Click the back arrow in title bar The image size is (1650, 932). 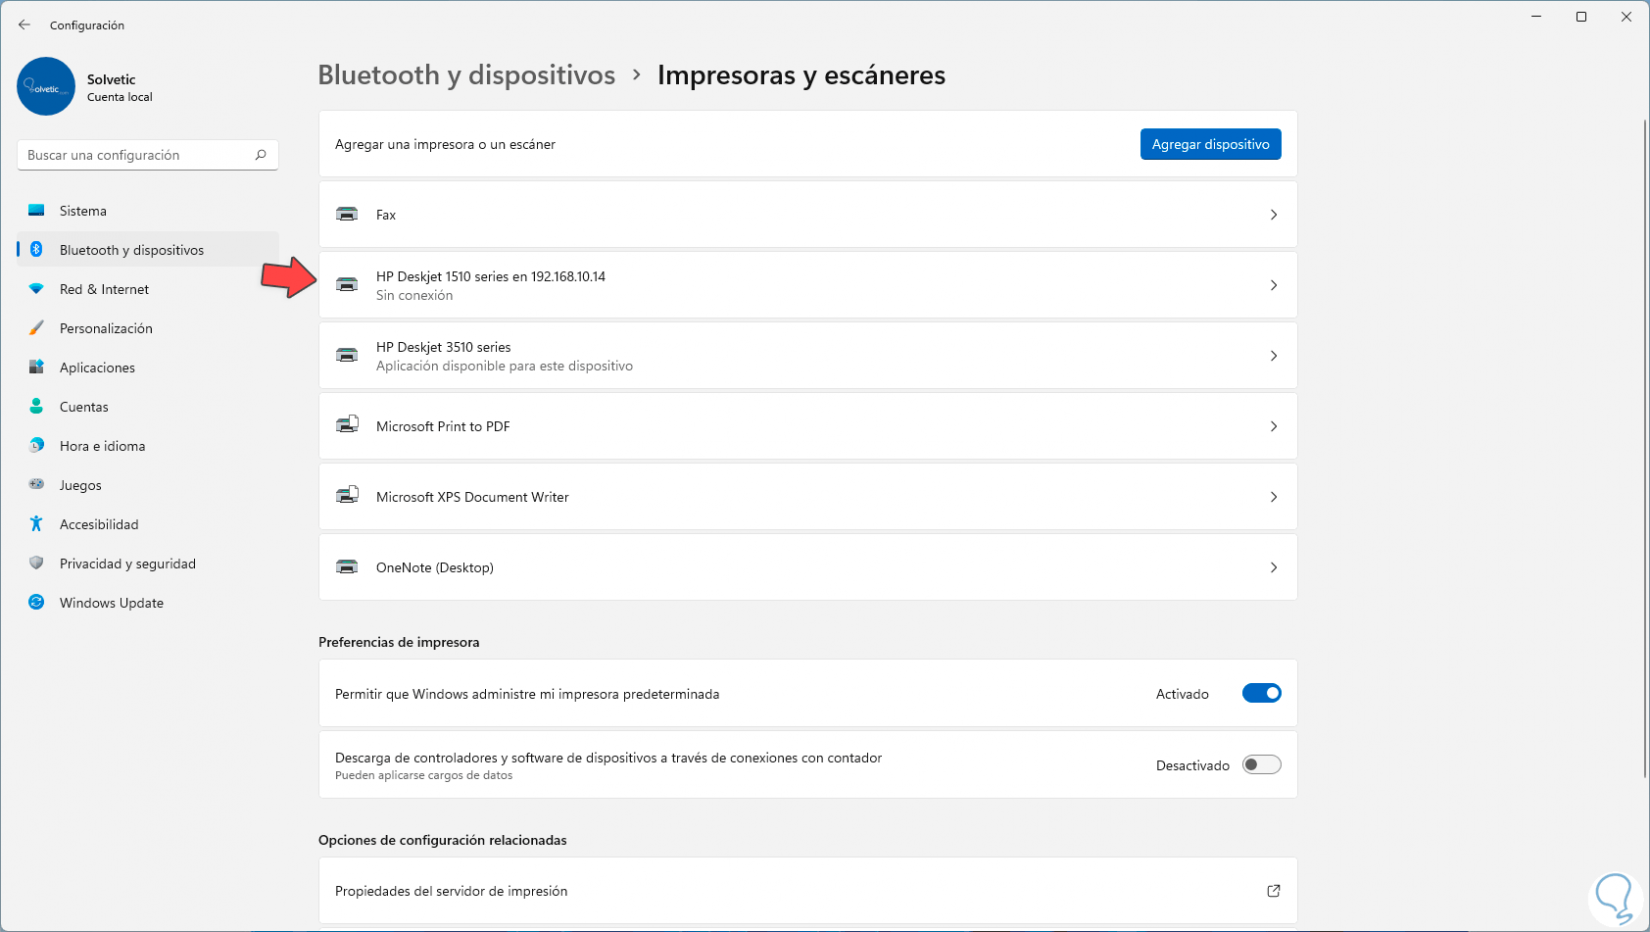(24, 25)
